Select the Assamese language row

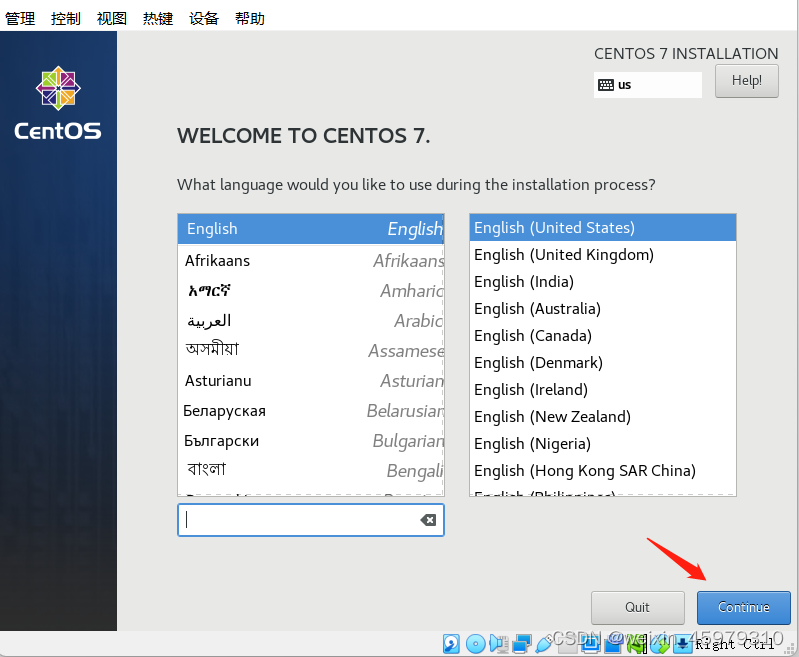click(x=311, y=351)
